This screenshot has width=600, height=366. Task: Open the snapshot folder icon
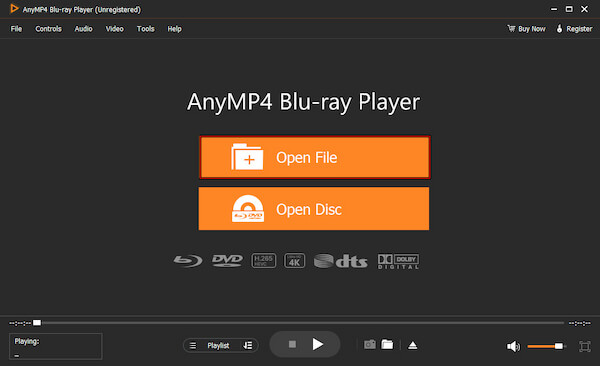pos(387,345)
